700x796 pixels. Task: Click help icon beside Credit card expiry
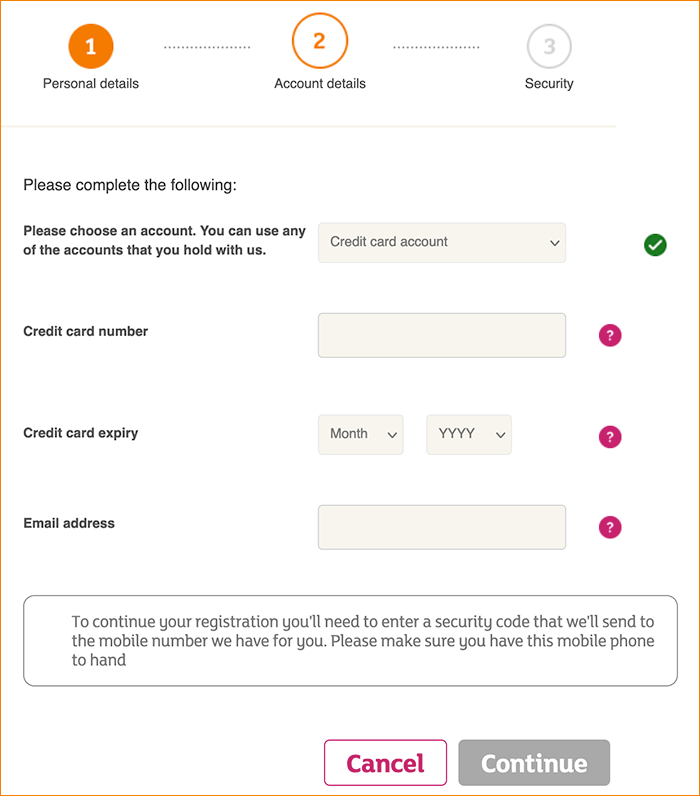coord(610,437)
